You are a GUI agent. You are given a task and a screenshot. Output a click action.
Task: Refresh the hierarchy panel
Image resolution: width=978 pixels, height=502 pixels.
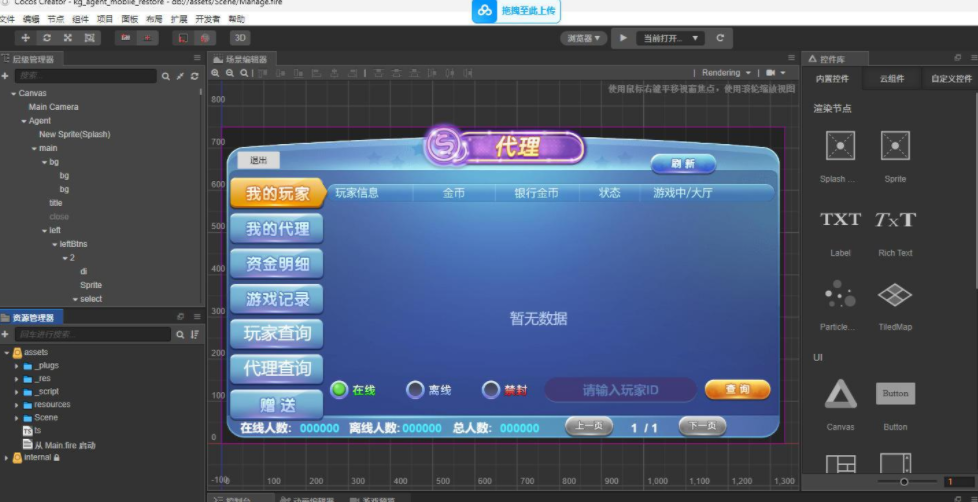point(195,76)
